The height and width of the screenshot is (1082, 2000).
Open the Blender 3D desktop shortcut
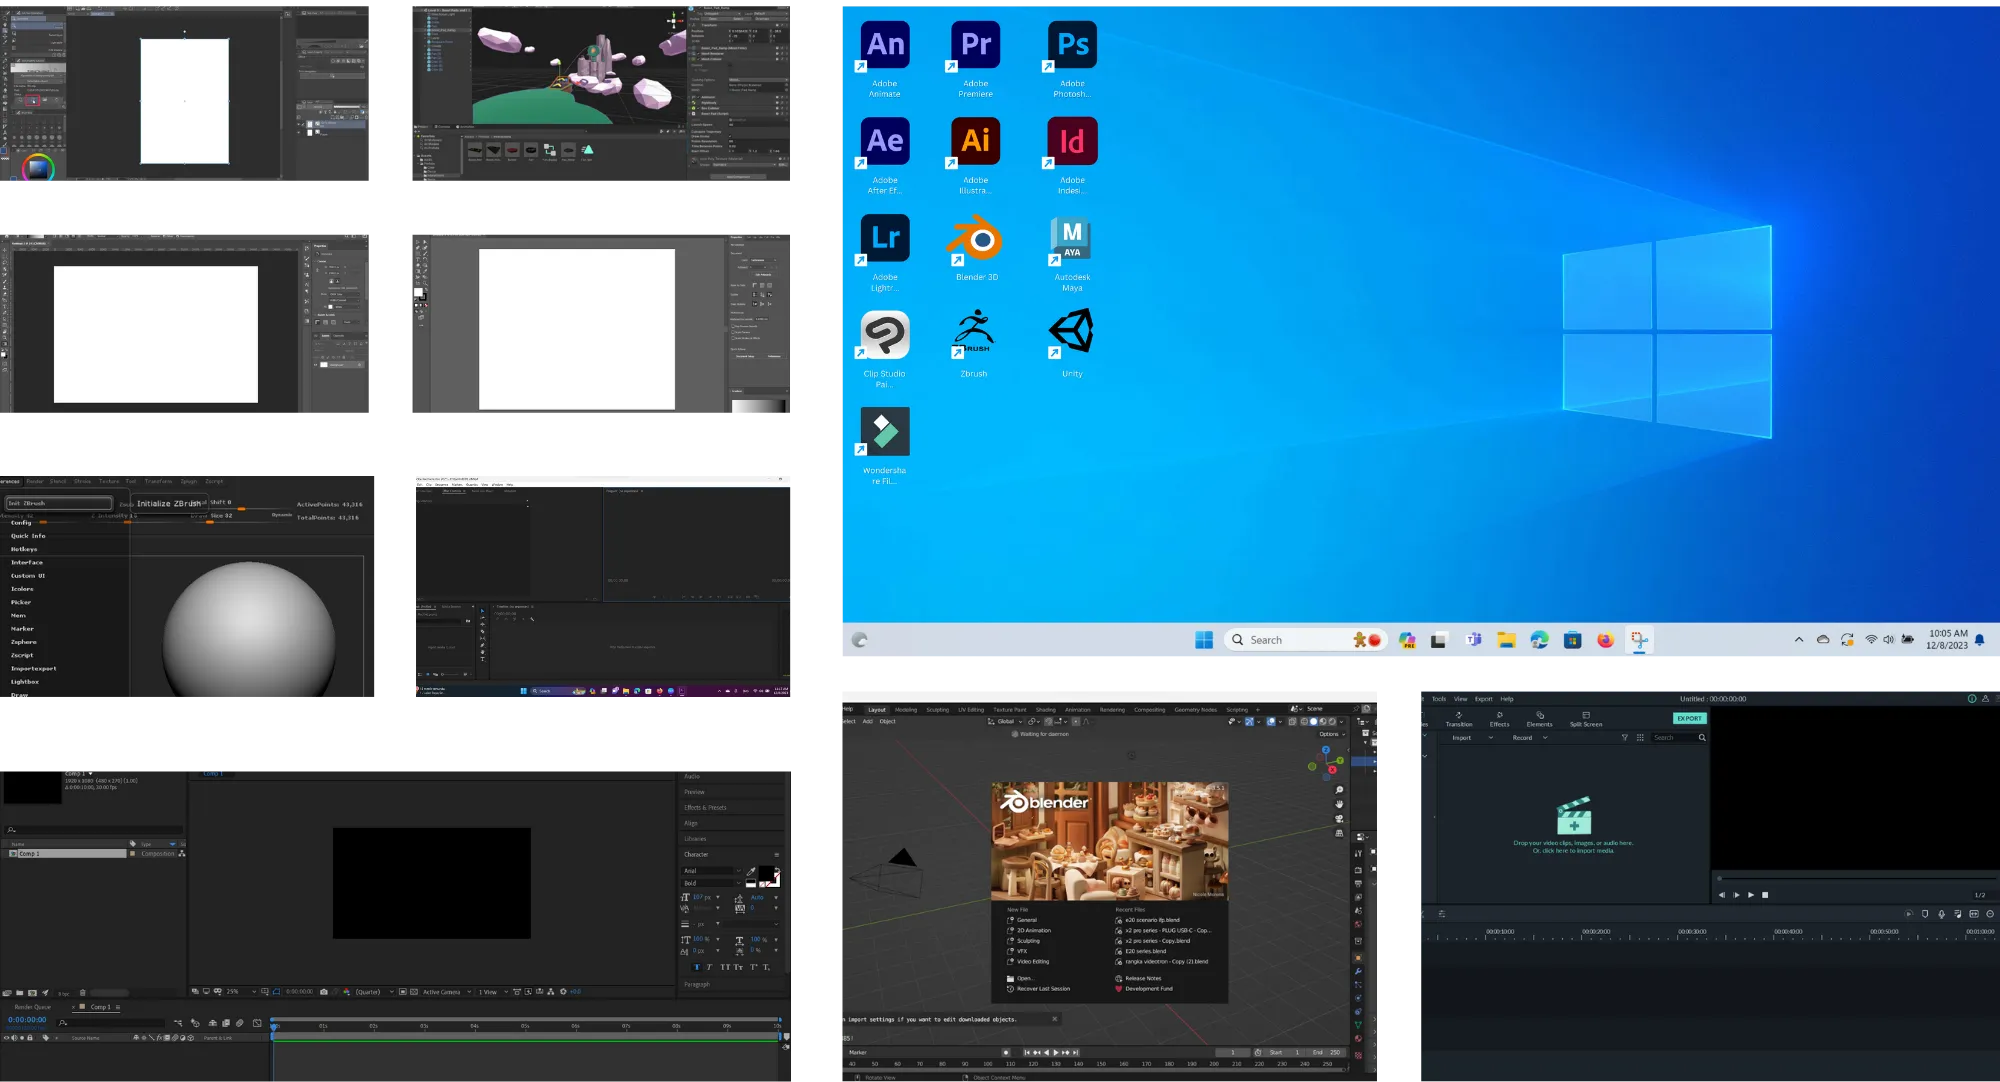(x=976, y=240)
